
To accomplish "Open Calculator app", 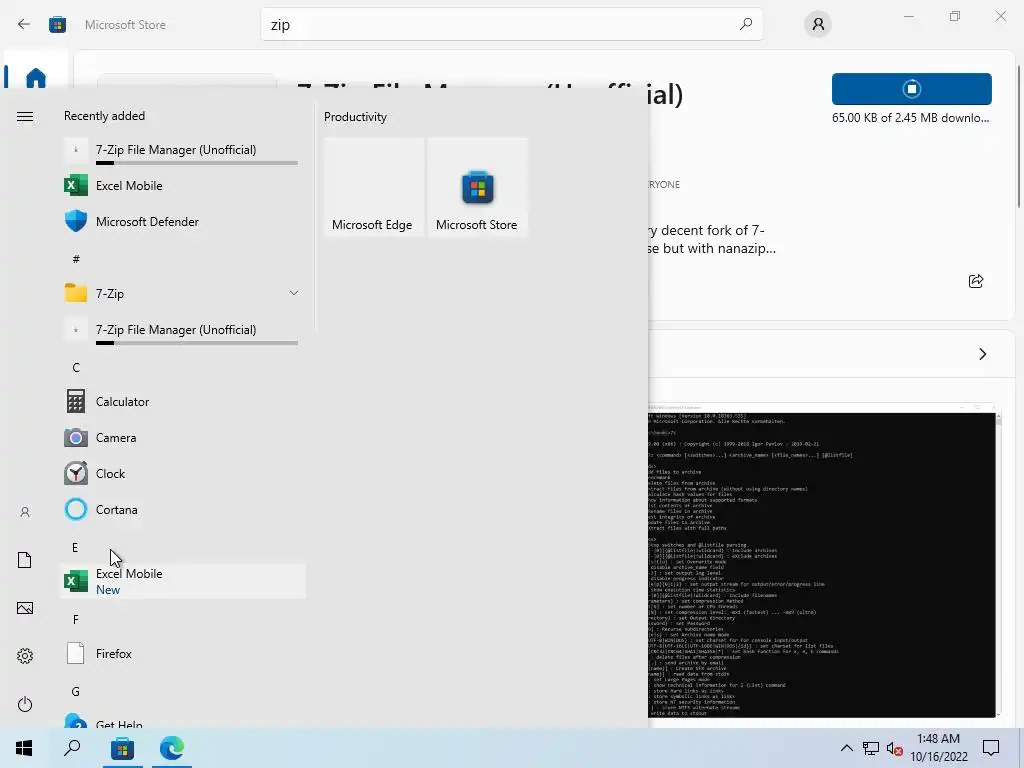I will (x=182, y=402).
